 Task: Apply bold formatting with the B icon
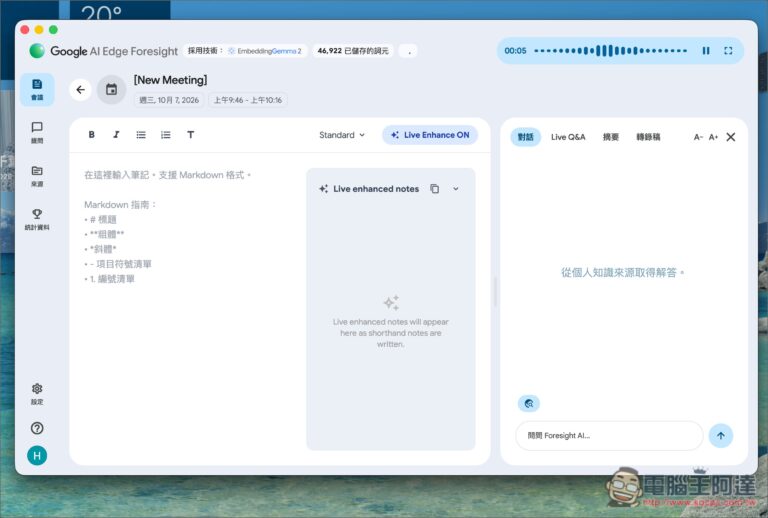(92, 135)
